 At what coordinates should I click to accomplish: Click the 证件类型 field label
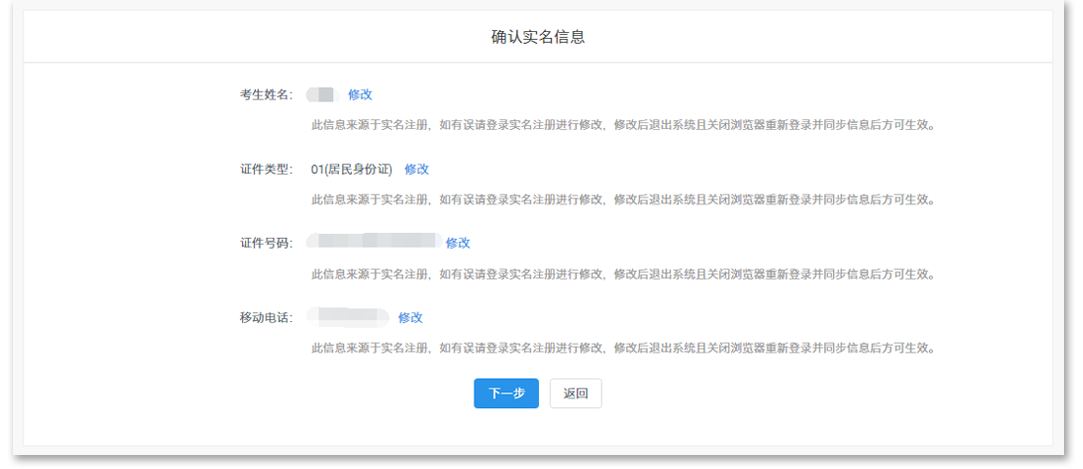click(266, 169)
